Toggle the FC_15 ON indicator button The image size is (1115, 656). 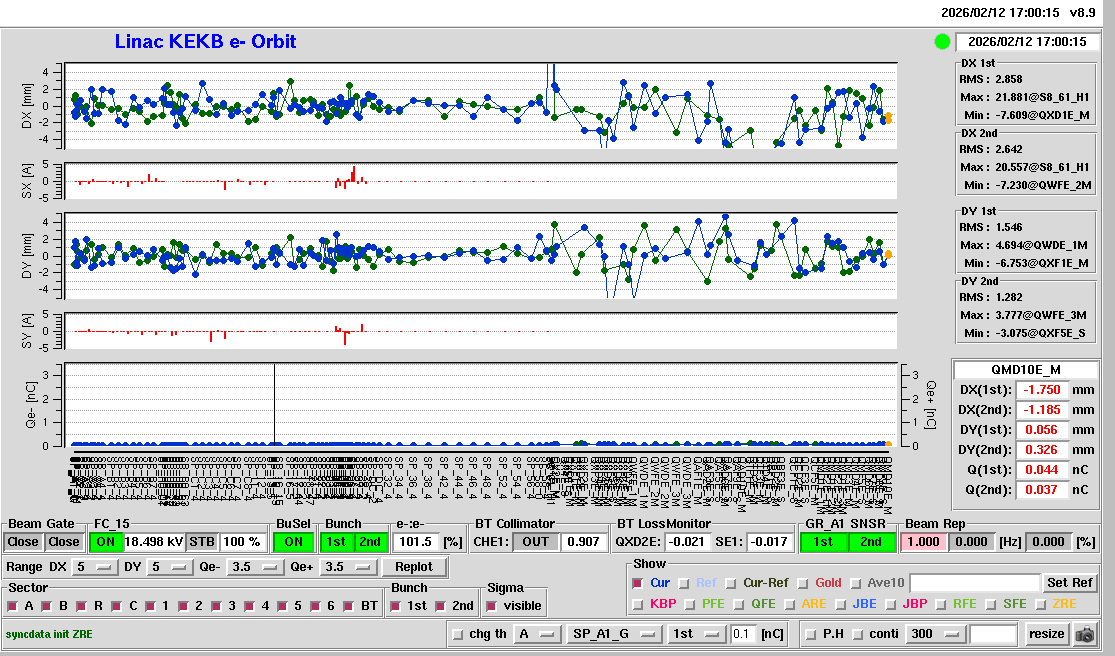pos(106,542)
